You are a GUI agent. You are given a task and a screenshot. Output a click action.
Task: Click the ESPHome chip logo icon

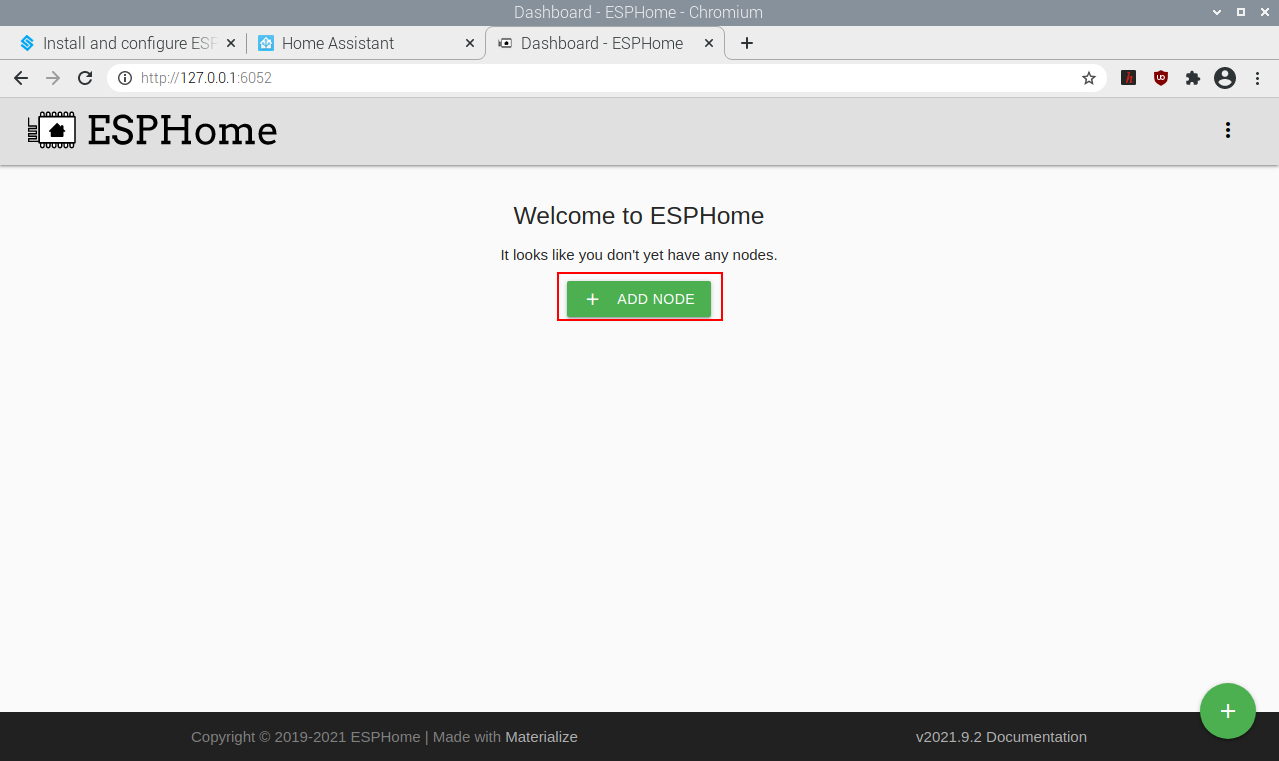point(52,130)
